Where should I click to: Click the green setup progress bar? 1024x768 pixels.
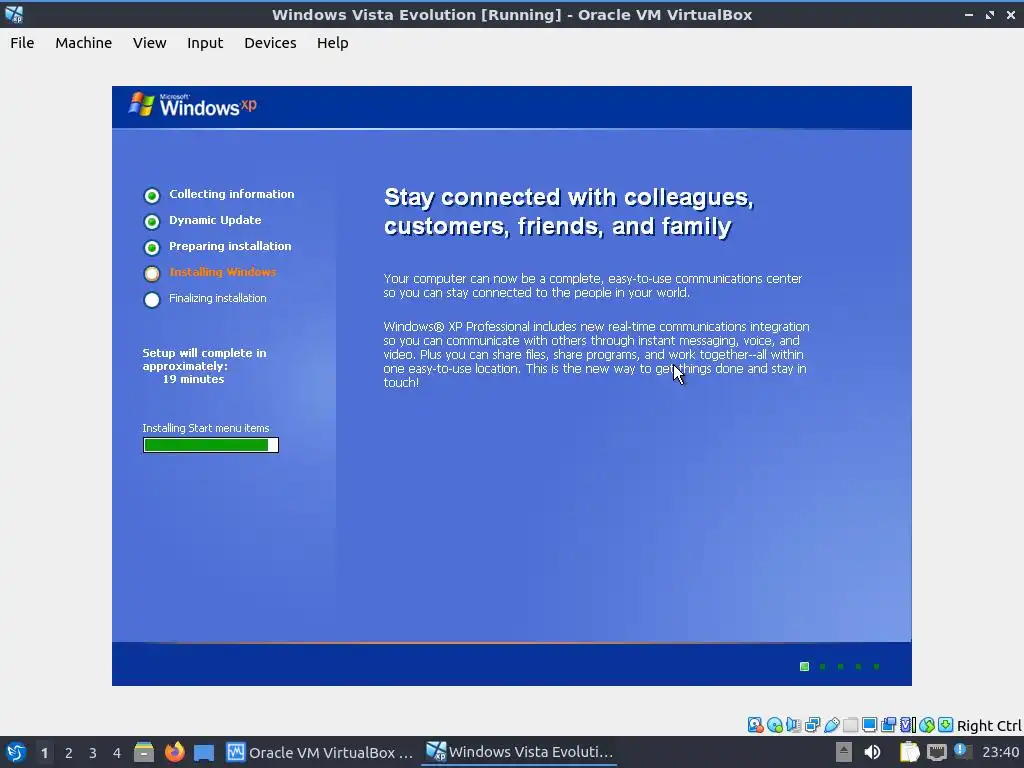tap(211, 445)
